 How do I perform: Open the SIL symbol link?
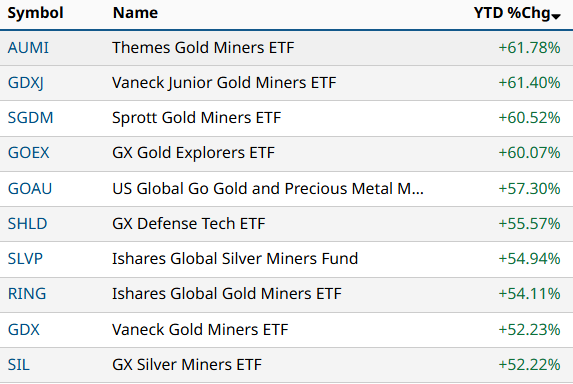(19, 365)
